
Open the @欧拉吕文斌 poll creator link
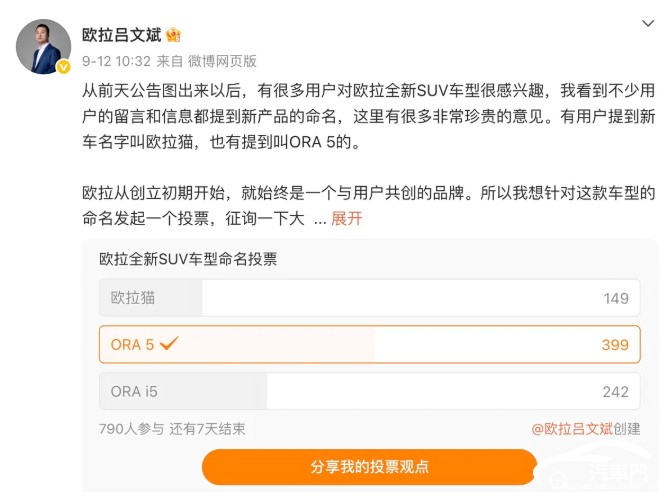click(x=571, y=428)
